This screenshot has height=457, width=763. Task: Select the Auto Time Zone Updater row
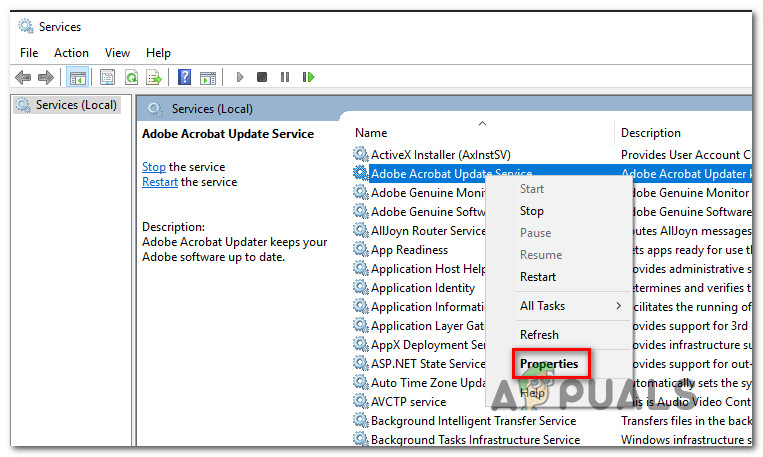pos(428,383)
